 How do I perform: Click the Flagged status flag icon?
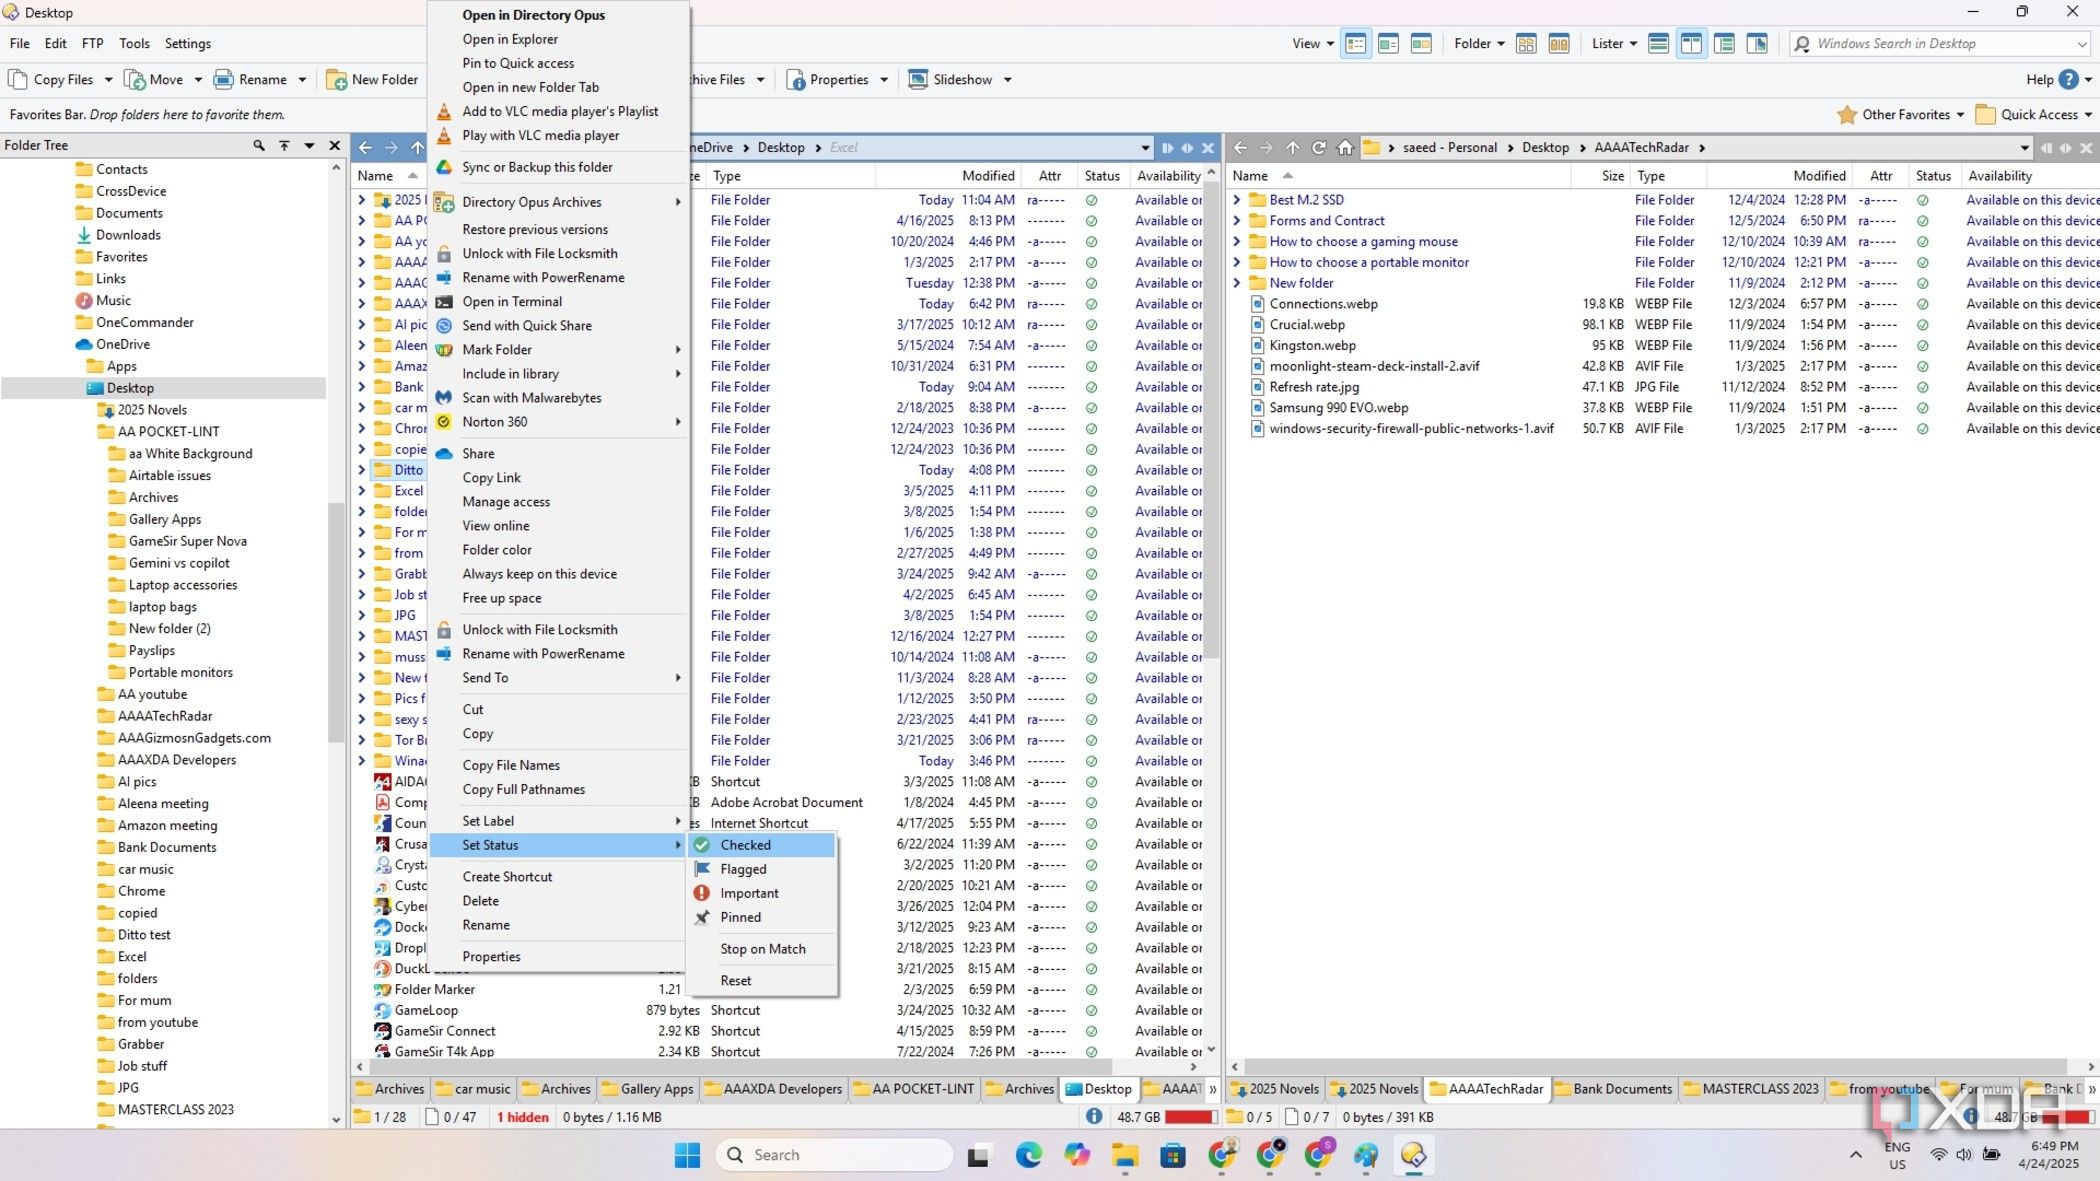[702, 869]
